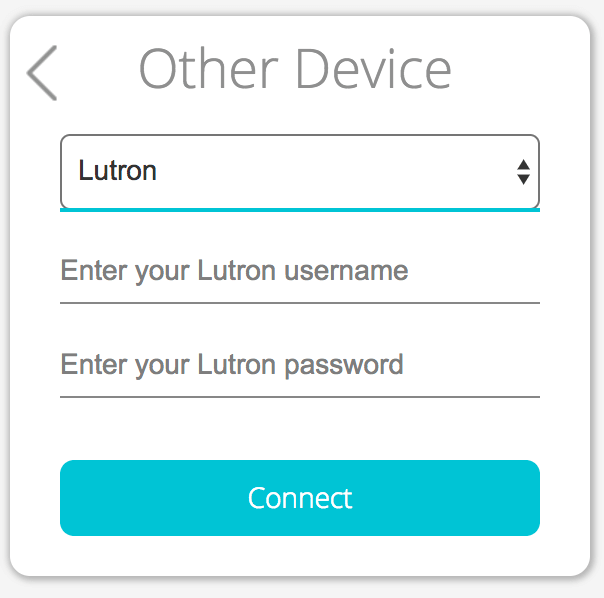Return to previous screen via back chevron

[42, 73]
